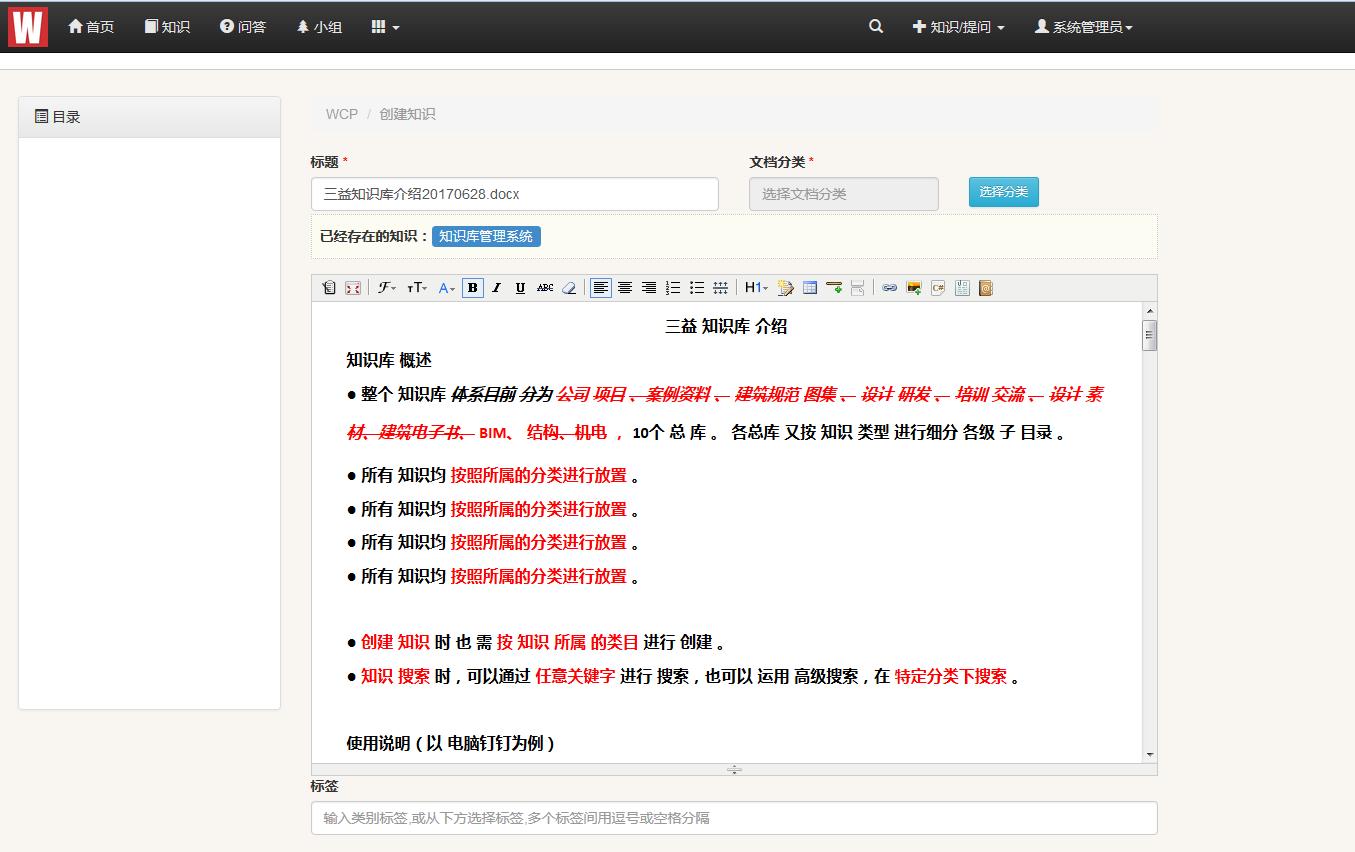
Task: Click the 知识库 概述 subheading
Action: coord(389,360)
